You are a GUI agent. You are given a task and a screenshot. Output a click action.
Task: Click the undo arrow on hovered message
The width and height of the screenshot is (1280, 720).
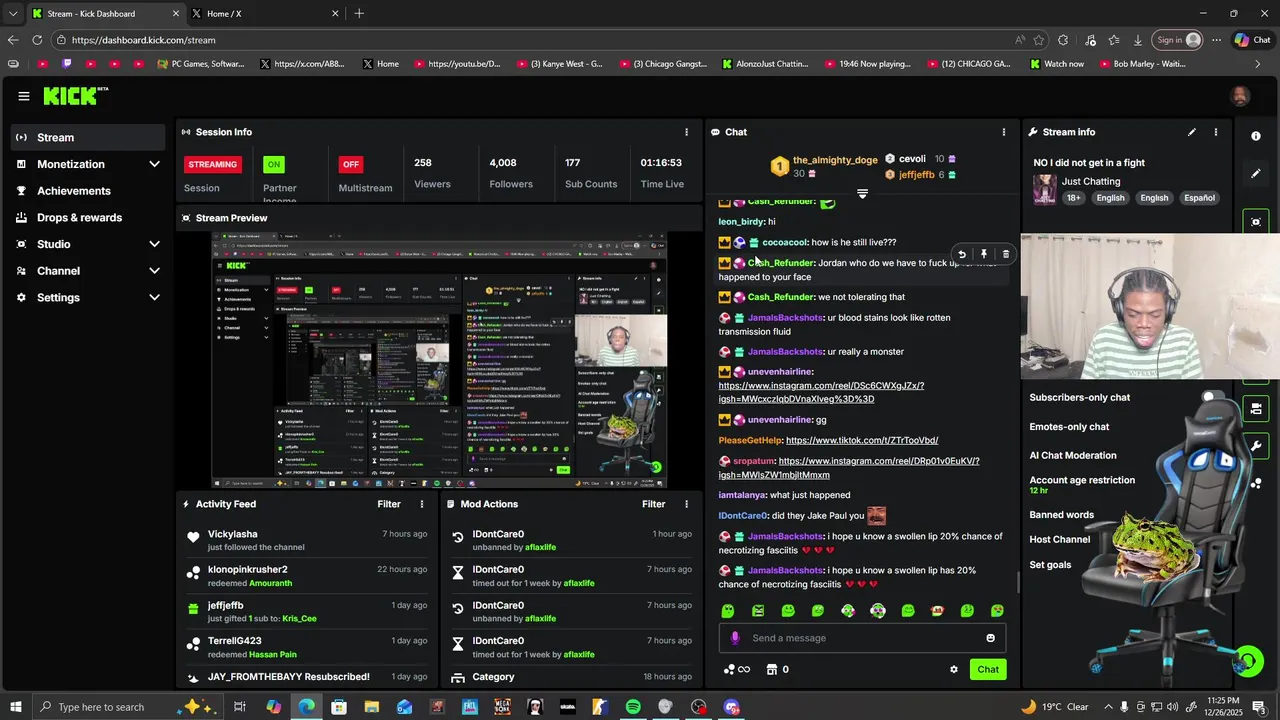962,254
